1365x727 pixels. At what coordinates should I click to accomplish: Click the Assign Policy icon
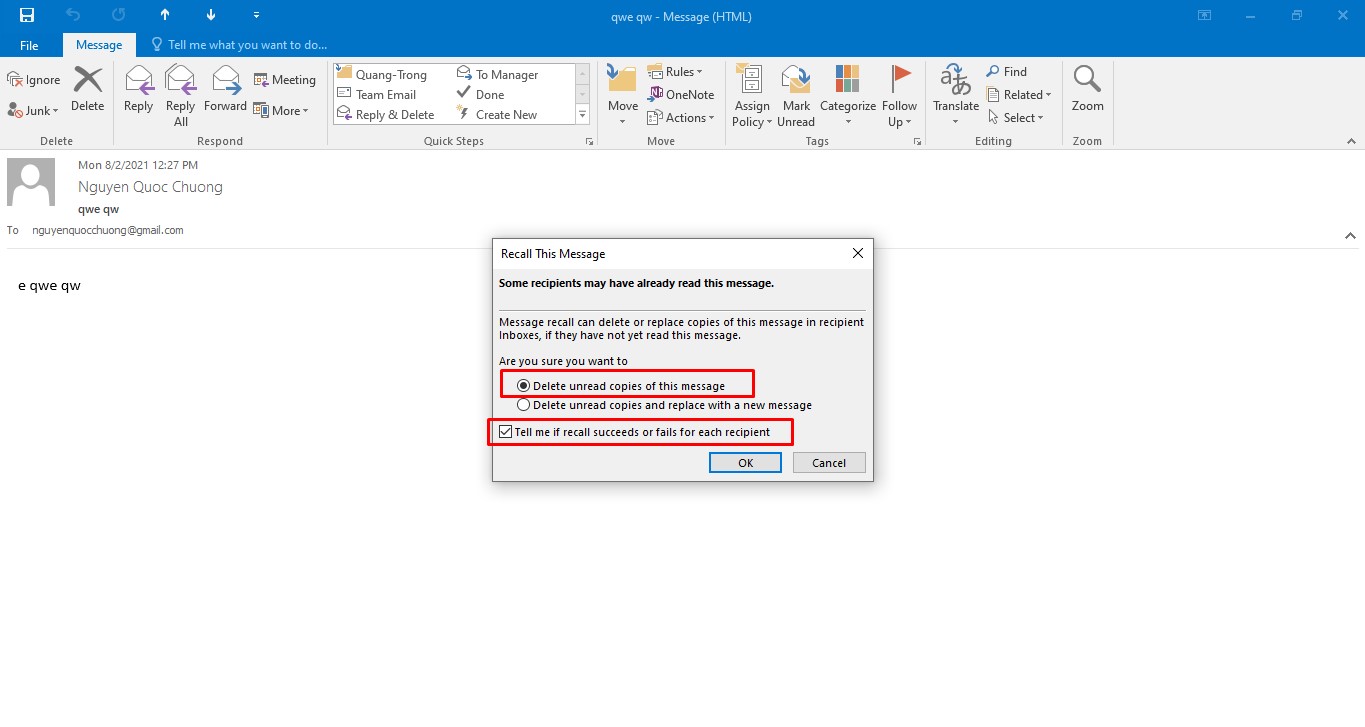[x=750, y=95]
